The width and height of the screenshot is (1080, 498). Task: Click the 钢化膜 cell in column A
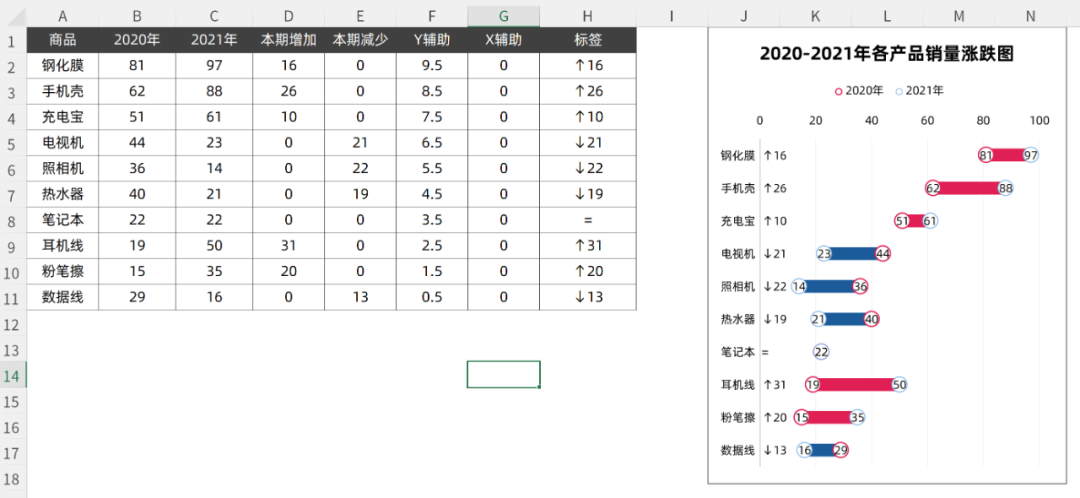[62, 66]
